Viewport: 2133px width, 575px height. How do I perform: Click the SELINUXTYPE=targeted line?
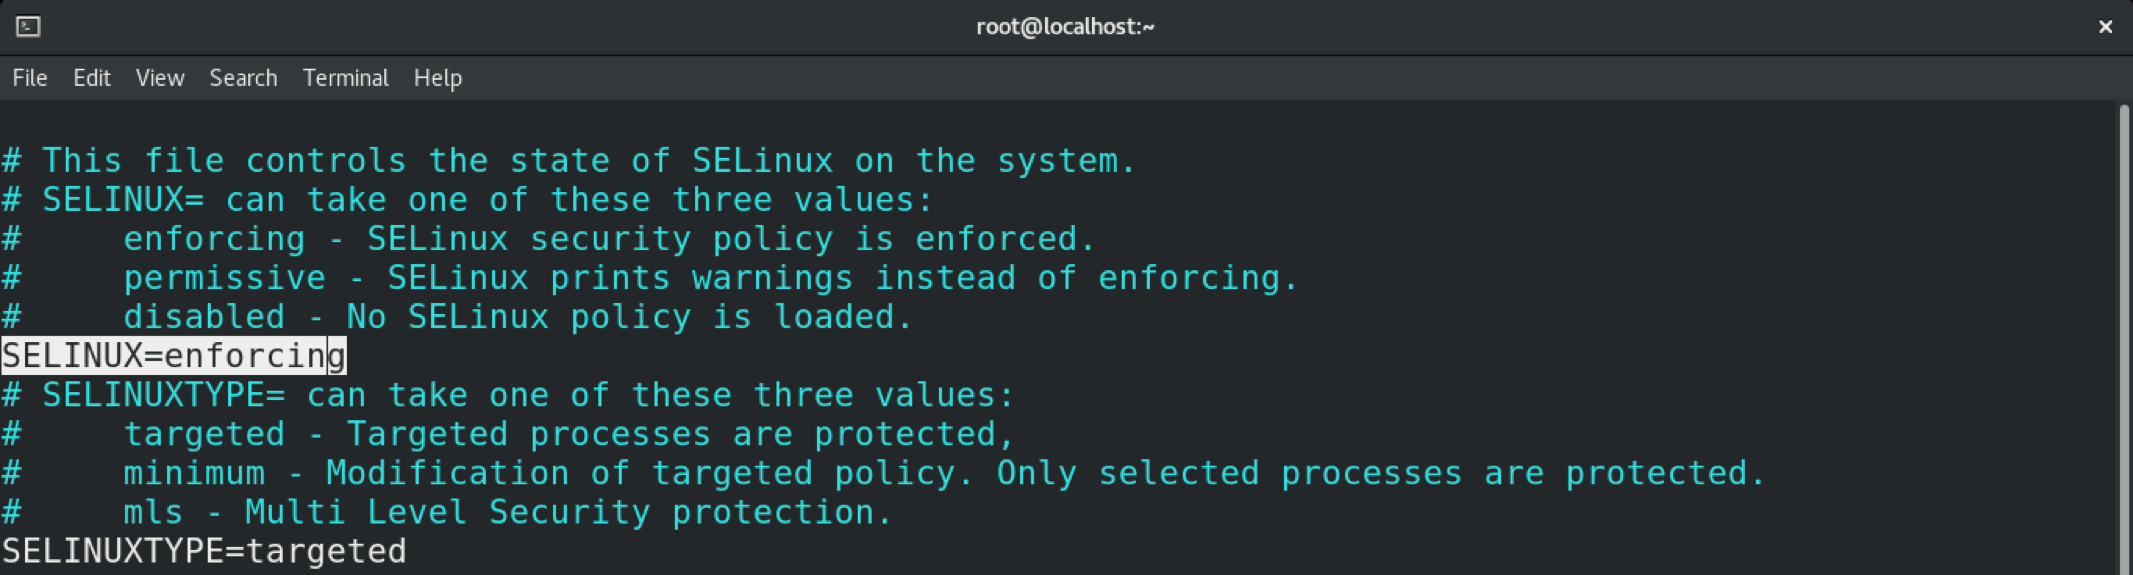[204, 551]
